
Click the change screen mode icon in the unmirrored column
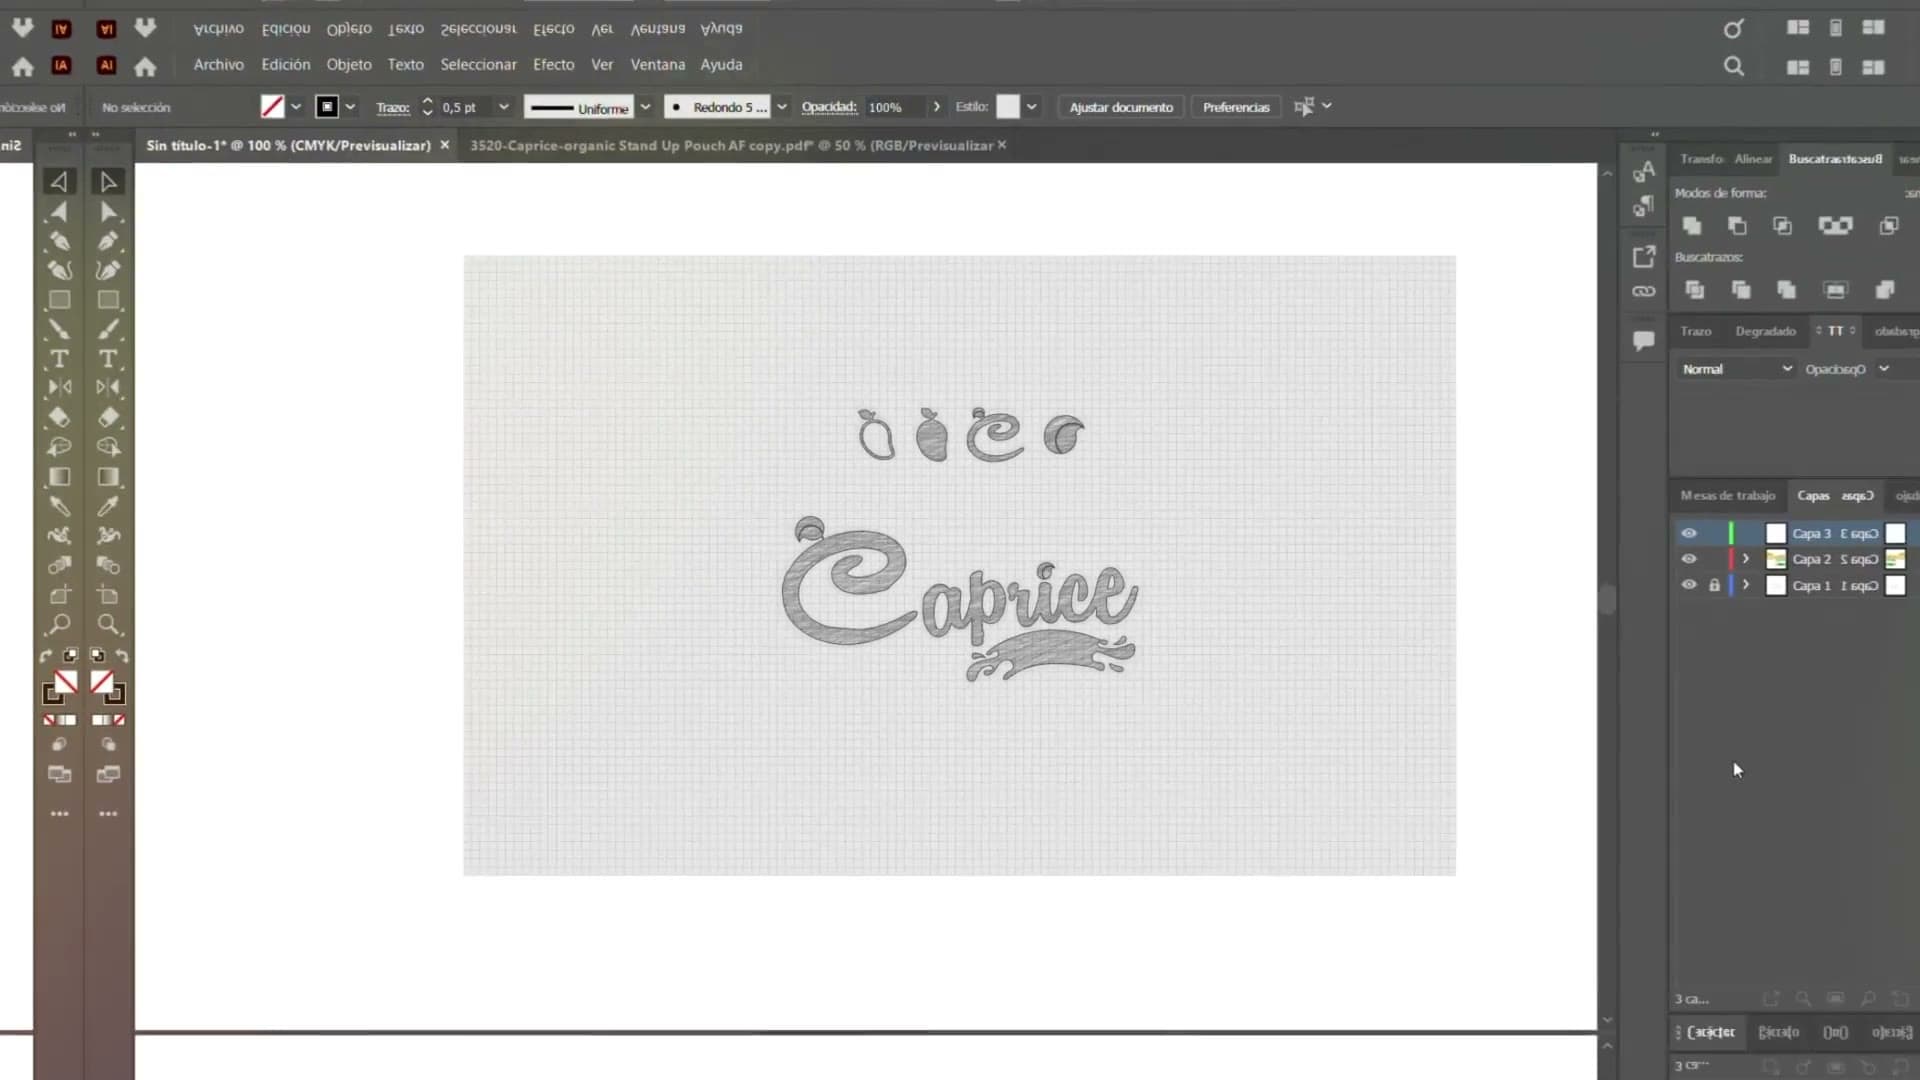pyautogui.click(x=108, y=774)
